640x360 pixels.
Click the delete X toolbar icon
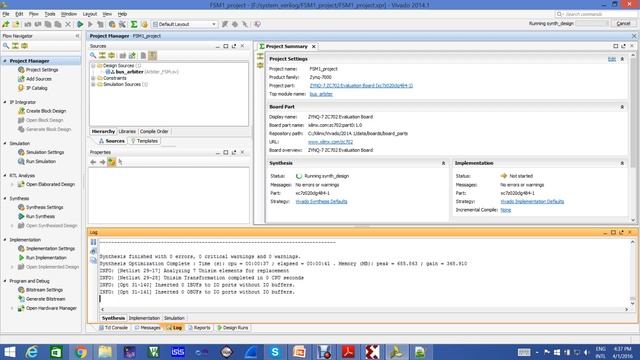tap(68, 24)
